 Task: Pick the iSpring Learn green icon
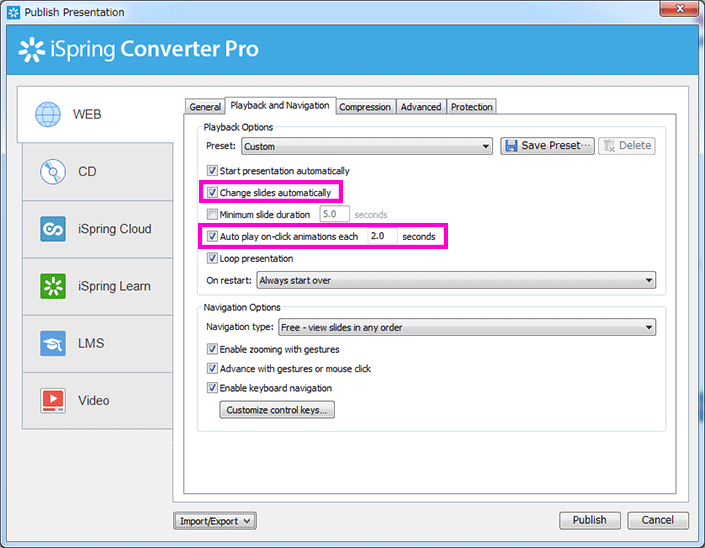(x=53, y=286)
